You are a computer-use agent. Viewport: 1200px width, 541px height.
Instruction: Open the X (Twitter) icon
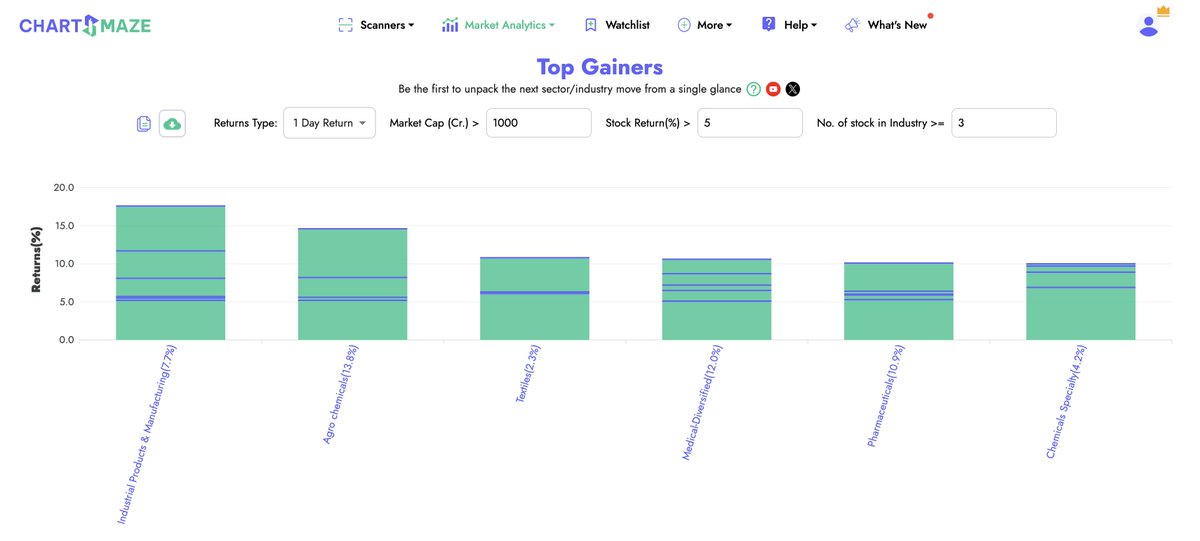click(793, 89)
